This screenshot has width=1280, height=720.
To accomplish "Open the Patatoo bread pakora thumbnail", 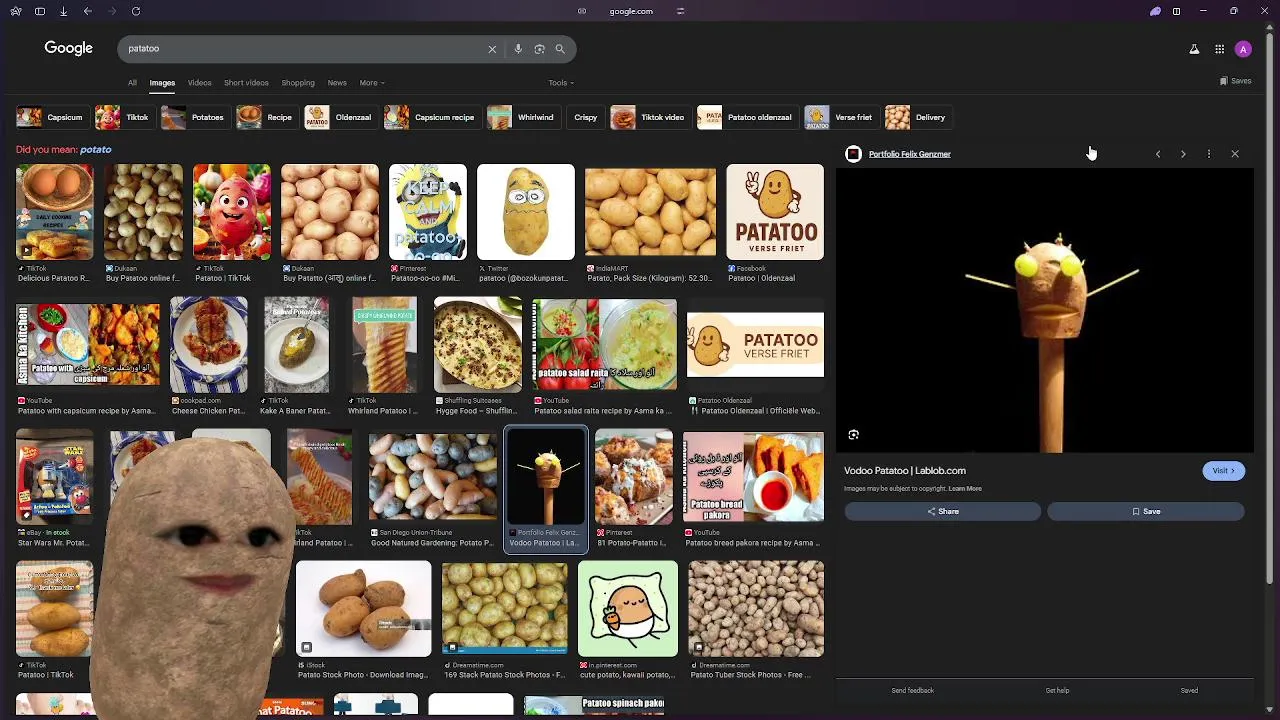I will point(753,478).
